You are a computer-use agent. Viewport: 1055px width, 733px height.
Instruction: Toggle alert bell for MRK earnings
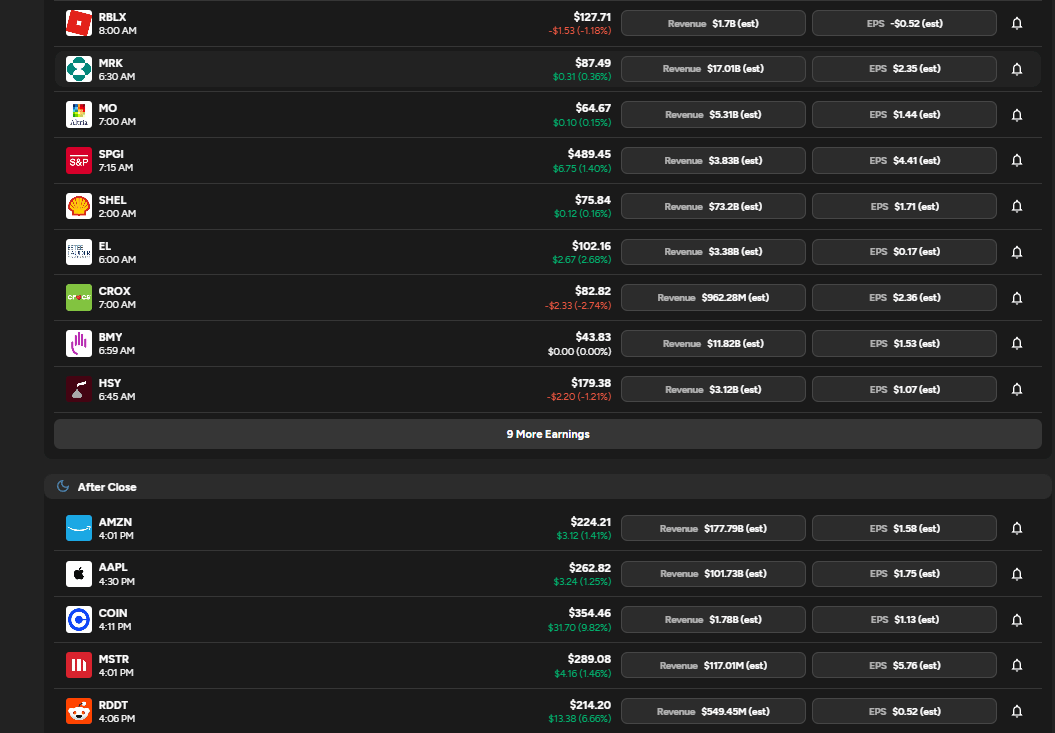[x=1017, y=69]
